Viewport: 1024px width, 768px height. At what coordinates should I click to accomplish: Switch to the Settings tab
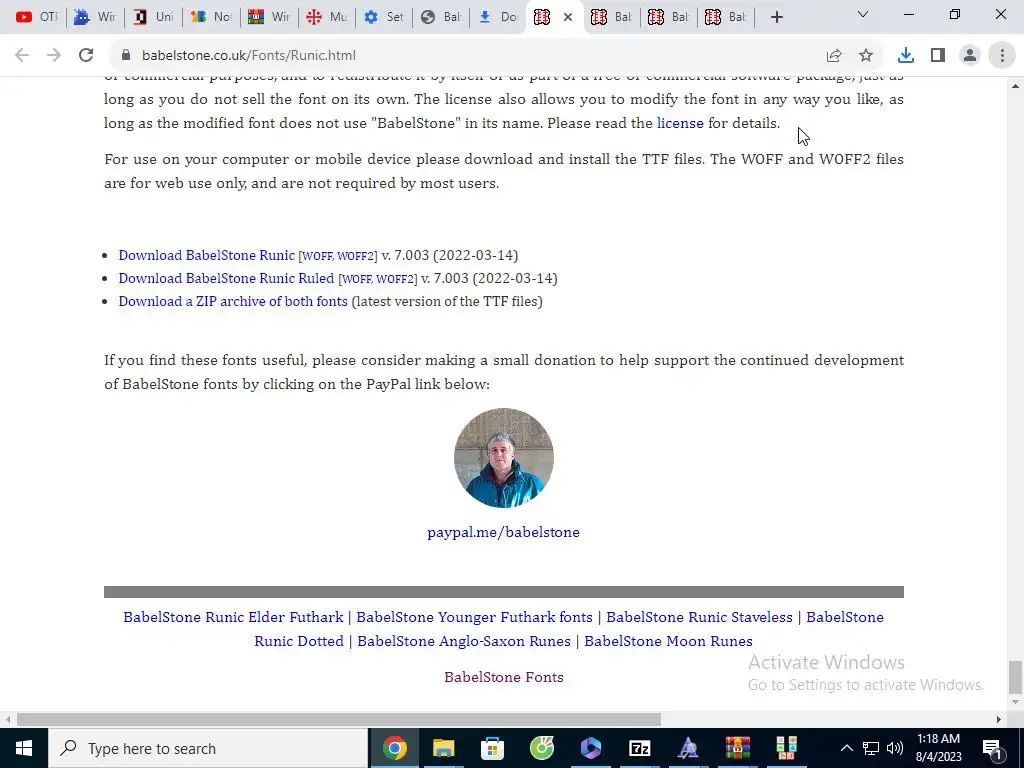385,17
